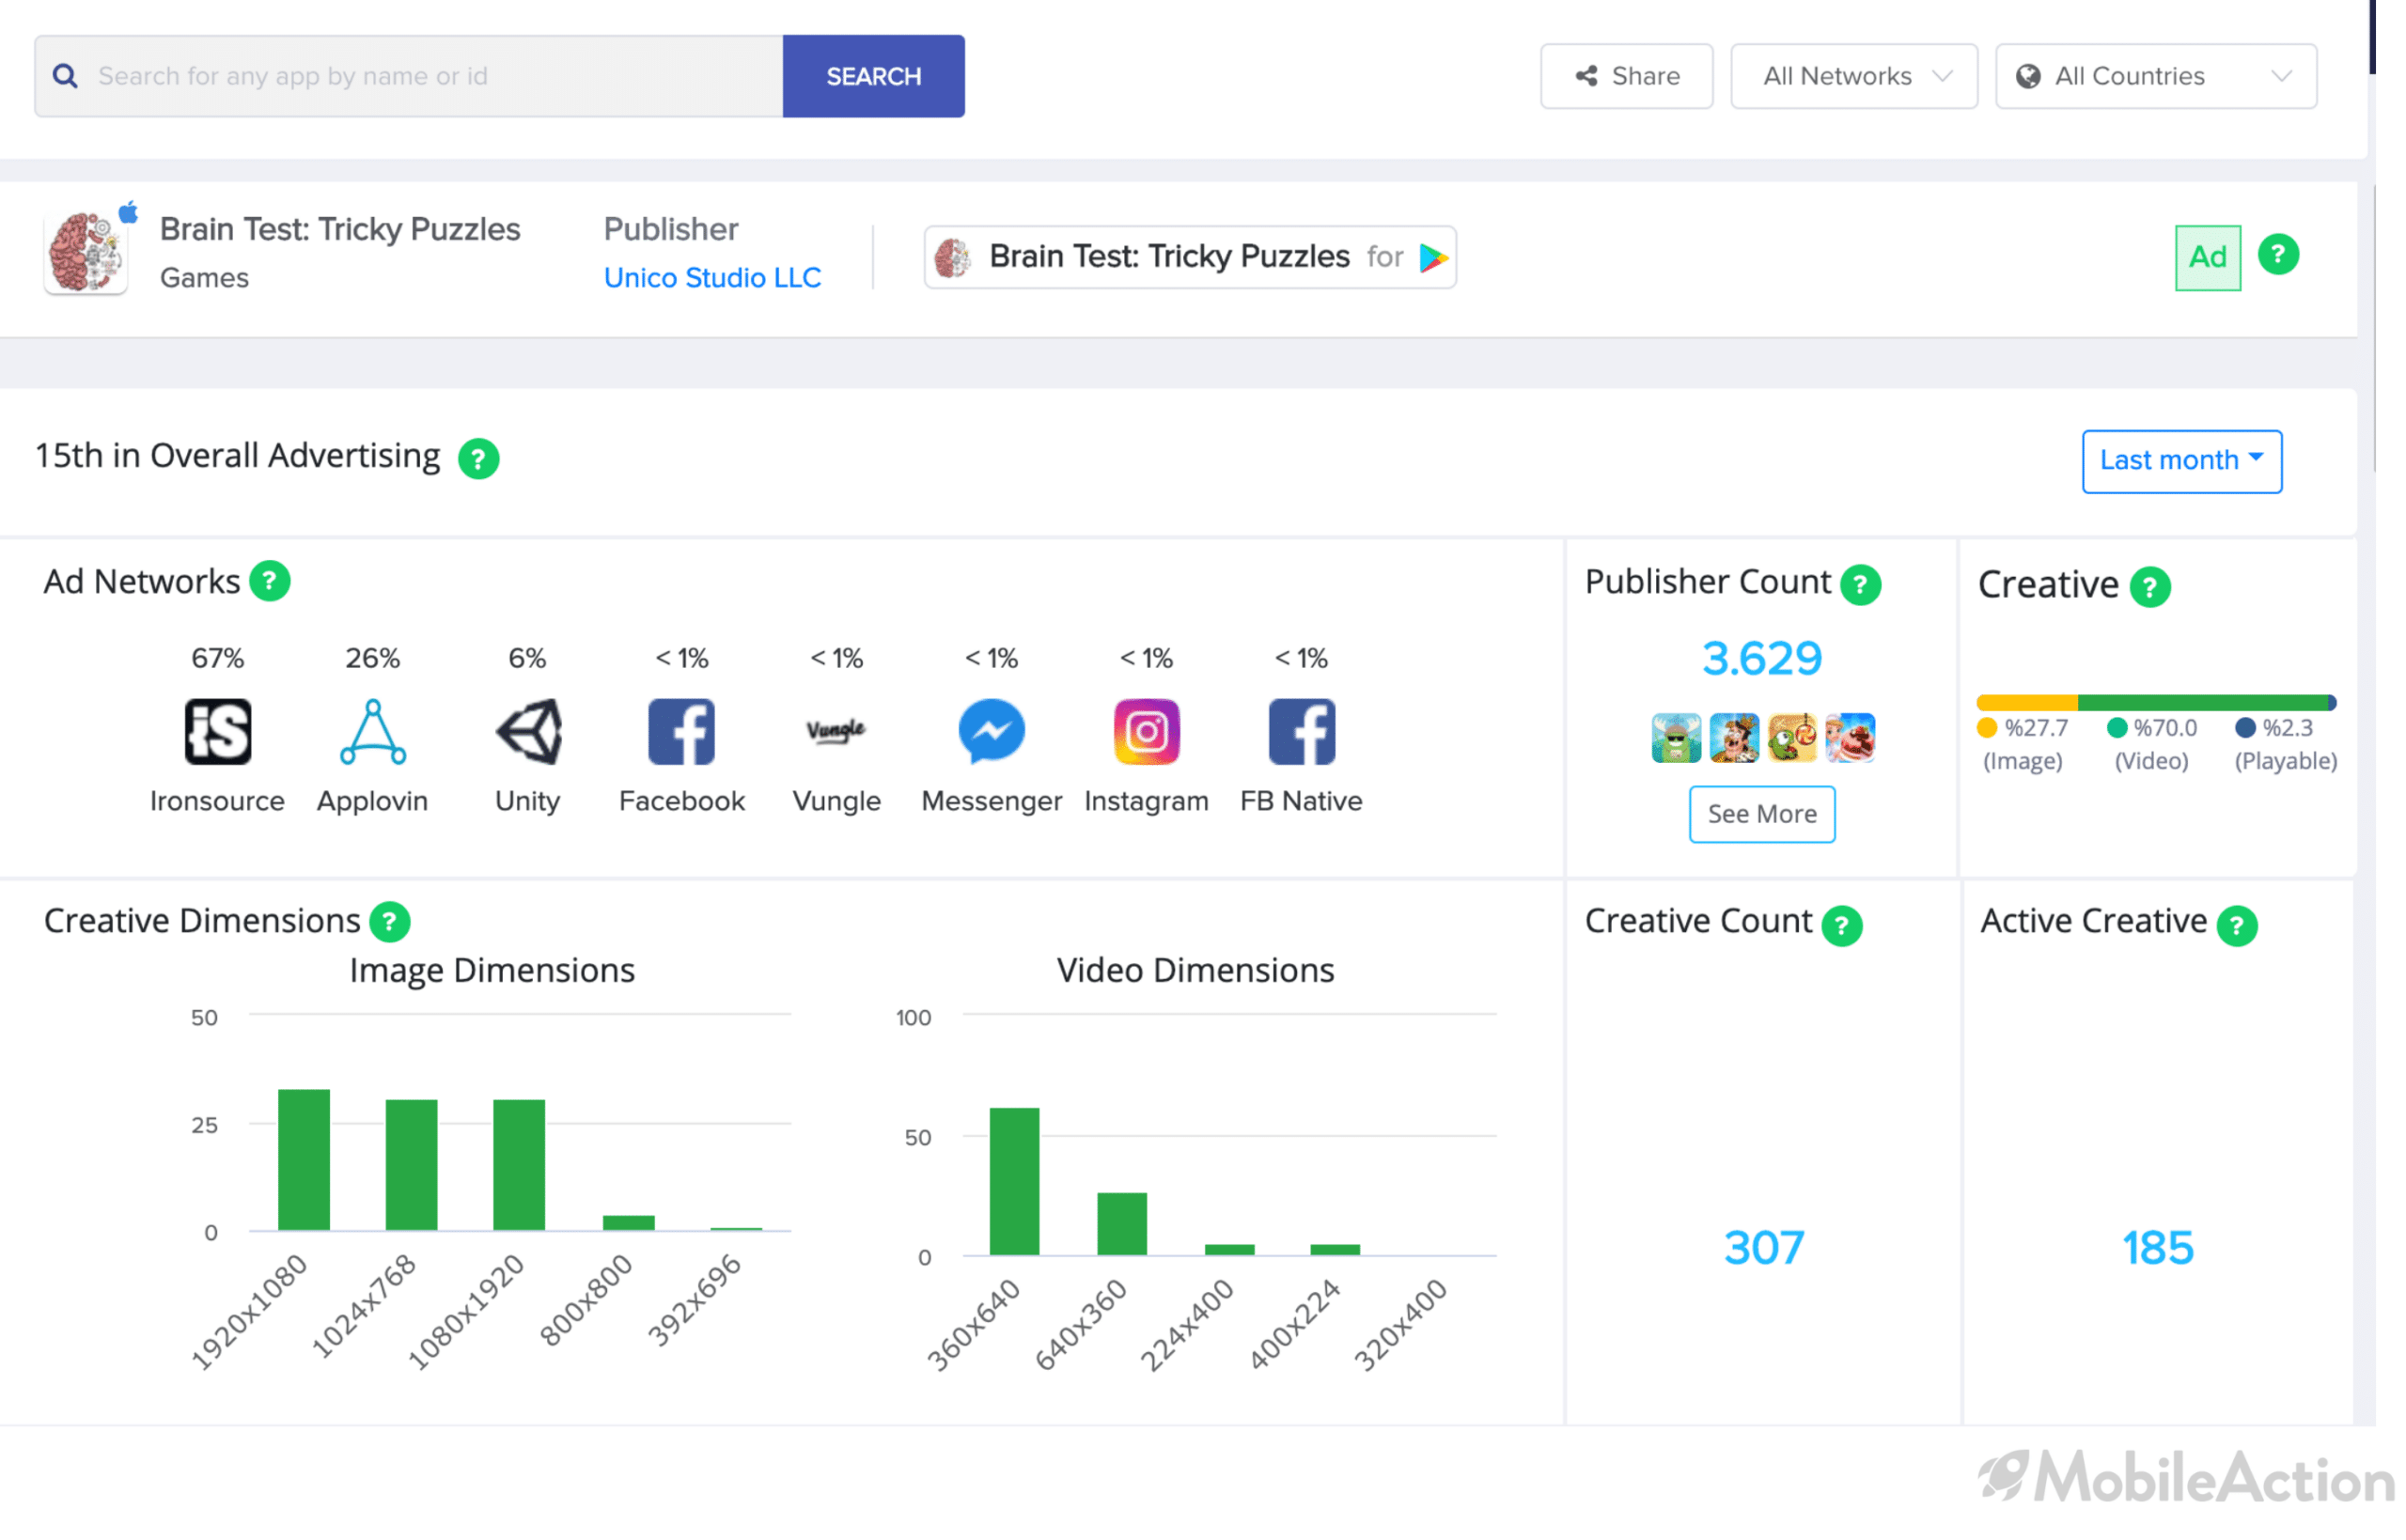
Task: Click the creative type distribution bar
Action: tap(2156, 703)
